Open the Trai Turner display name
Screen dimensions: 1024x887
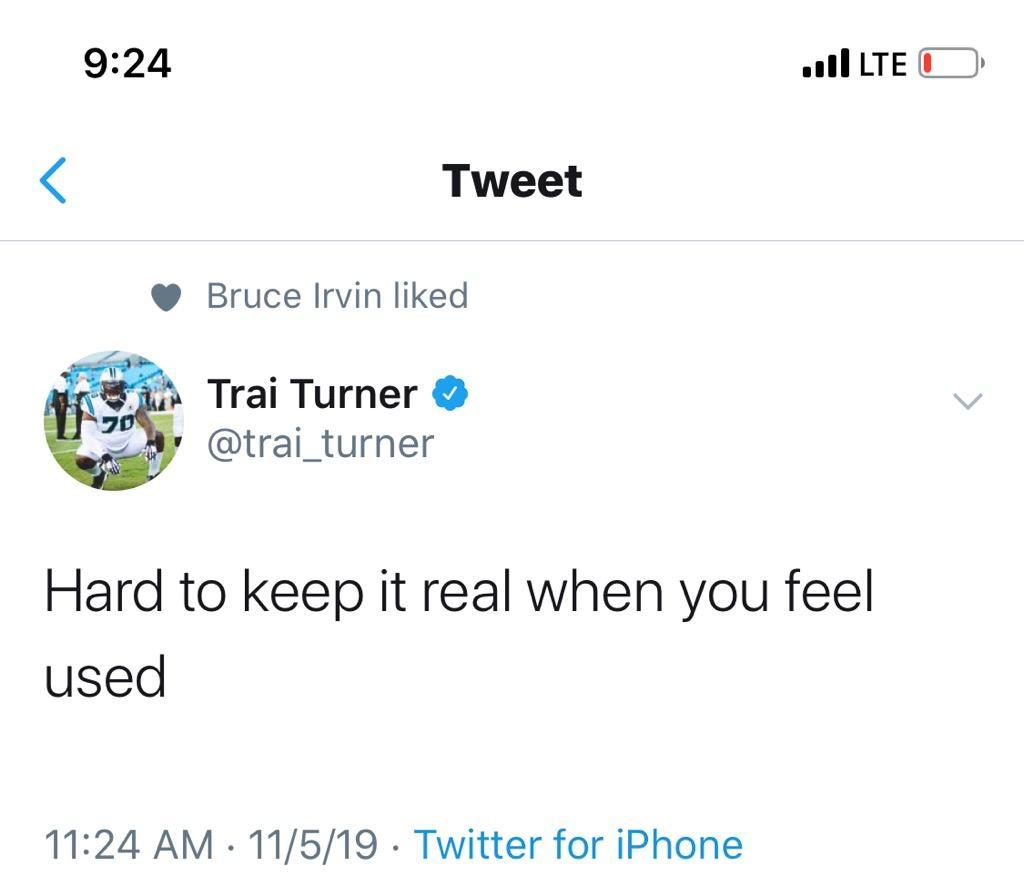pos(313,394)
